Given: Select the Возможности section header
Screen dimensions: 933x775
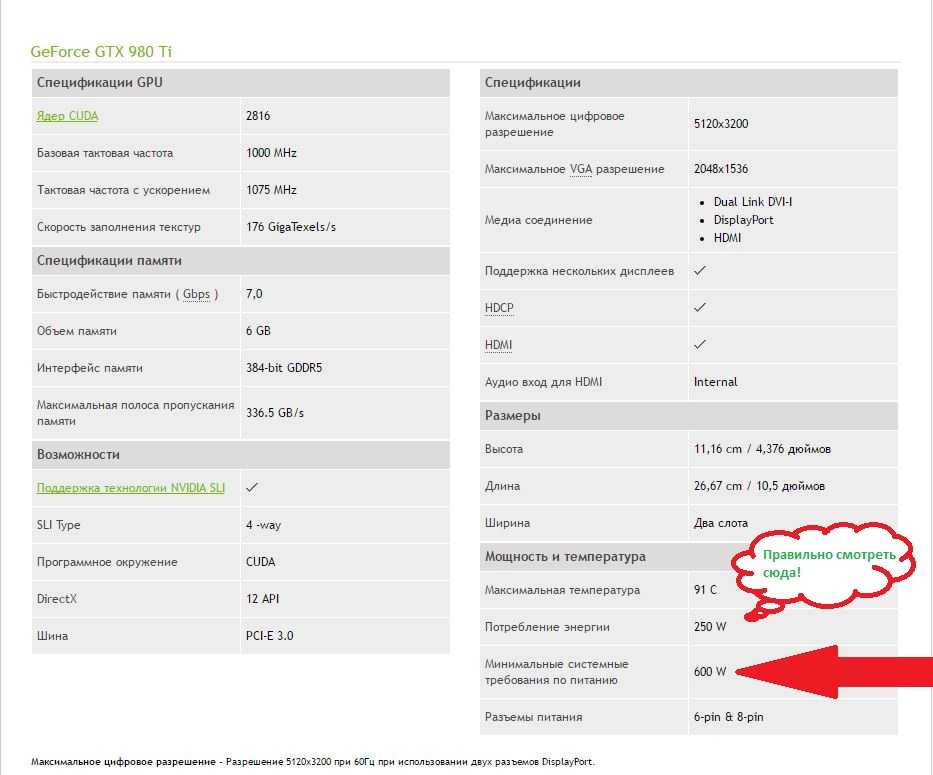Looking at the screenshot, I should 78,454.
